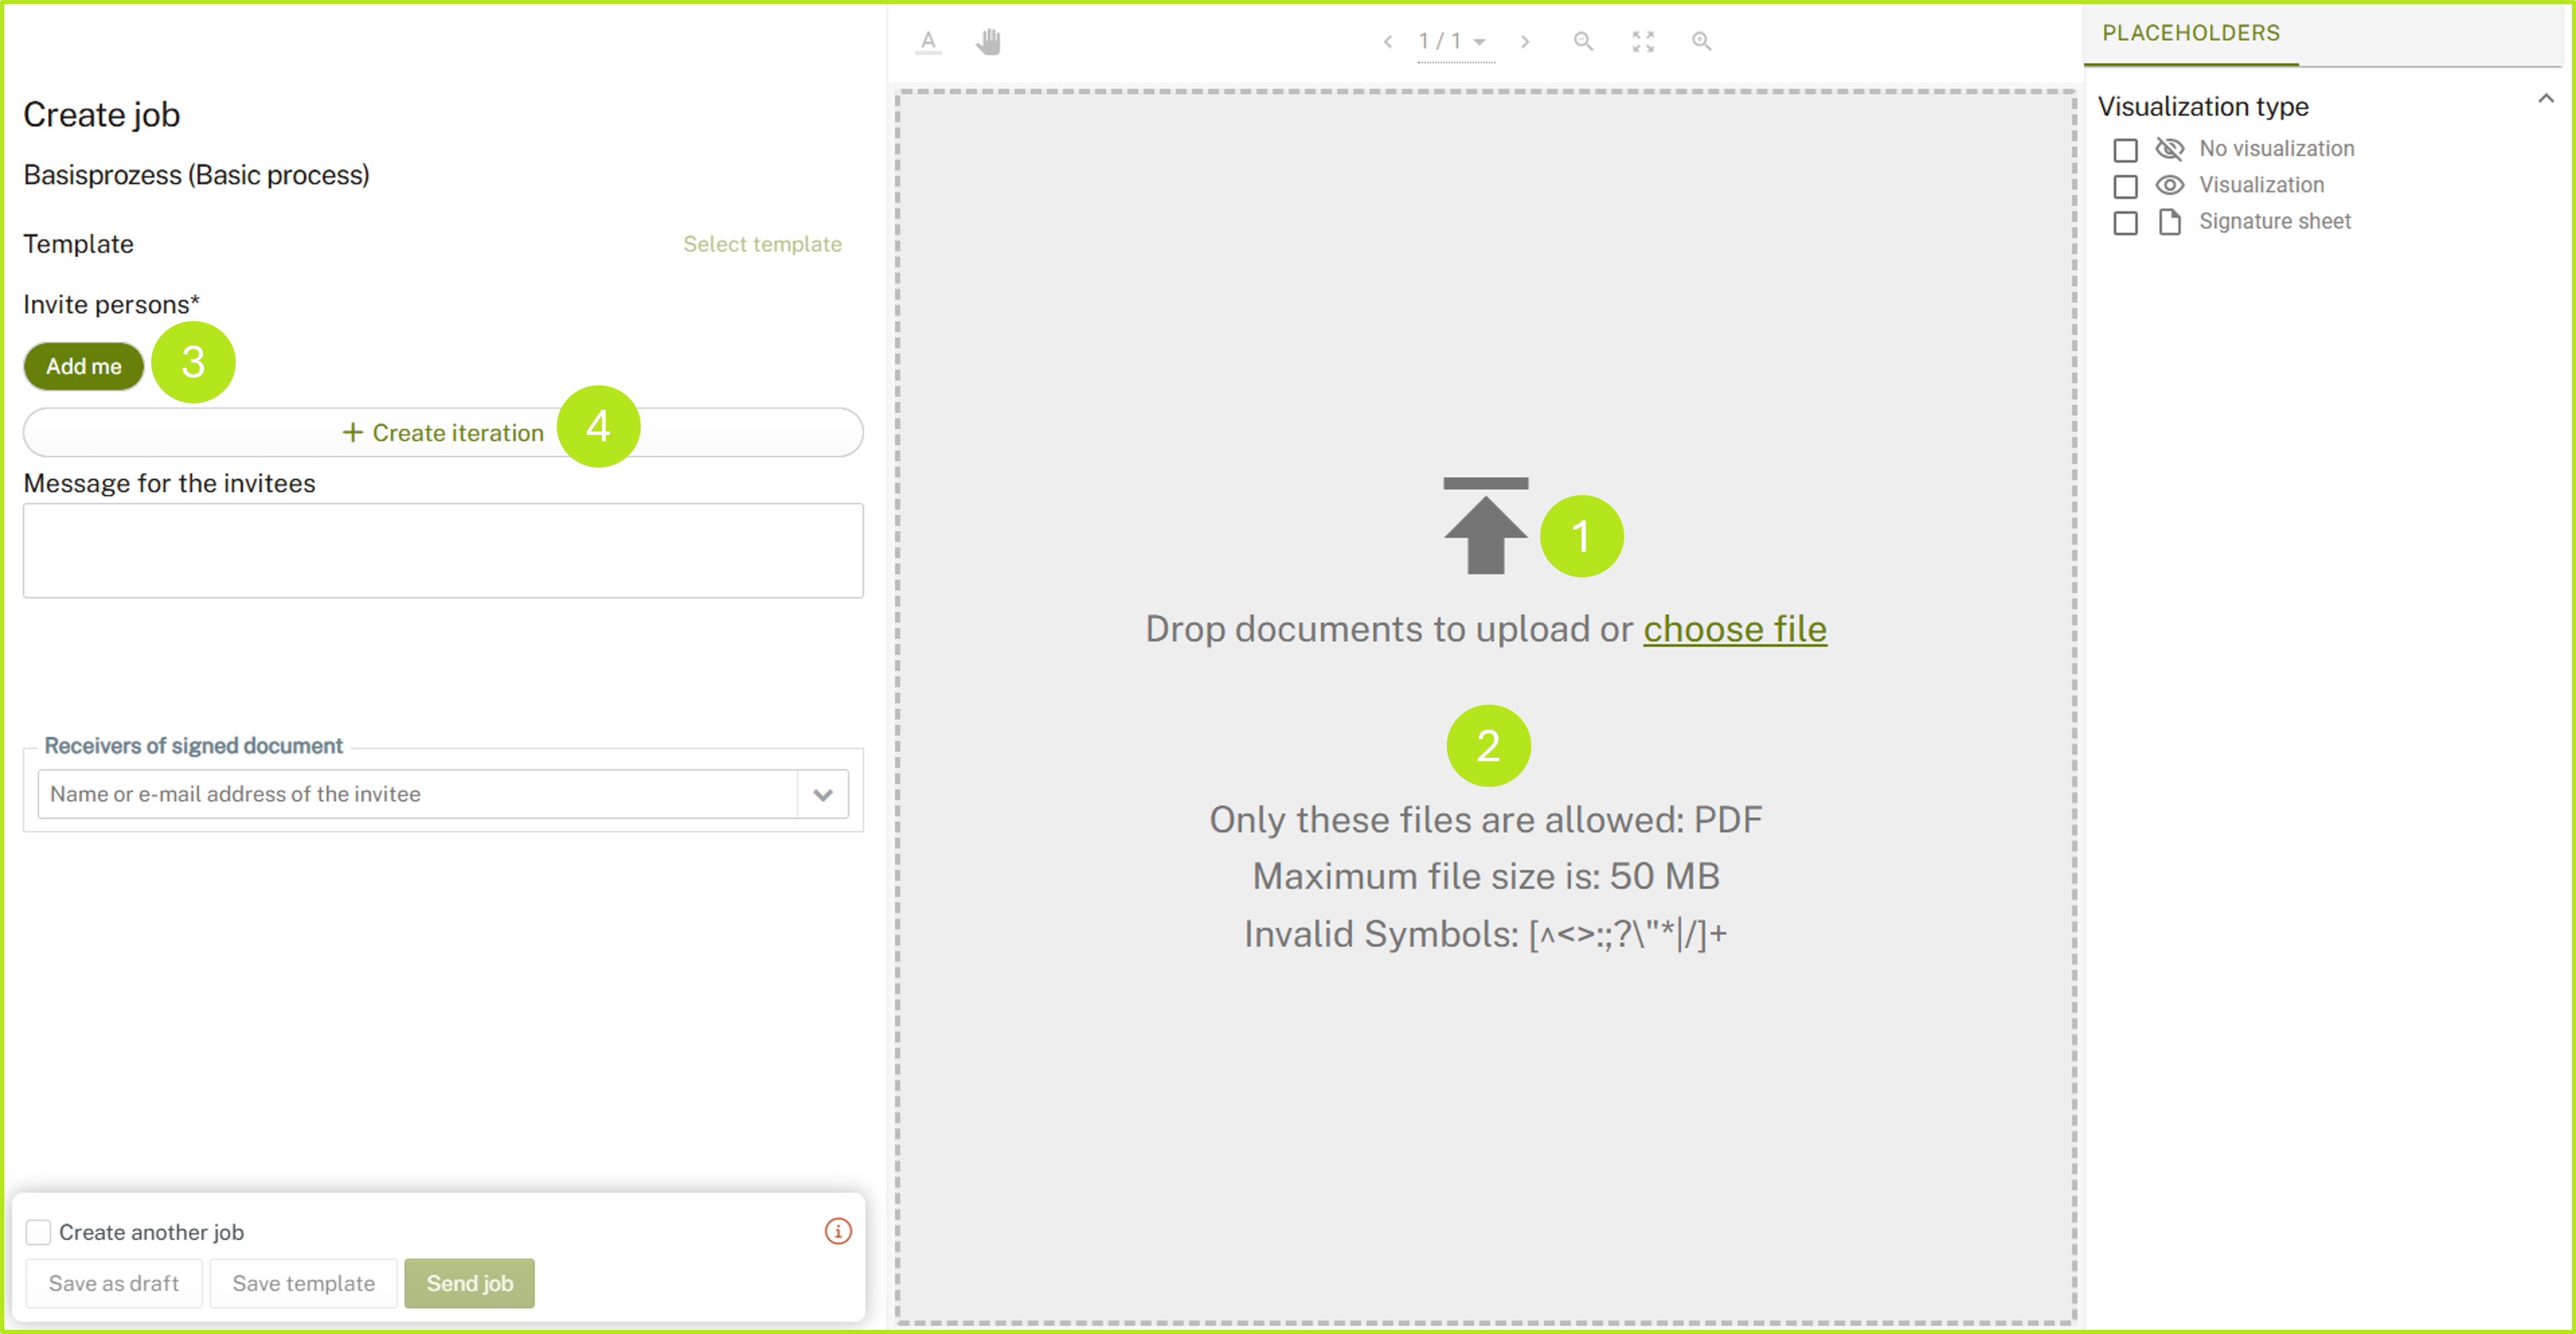Image resolution: width=2576 pixels, height=1334 pixels.
Task: Click the red info icon
Action: click(x=838, y=1231)
